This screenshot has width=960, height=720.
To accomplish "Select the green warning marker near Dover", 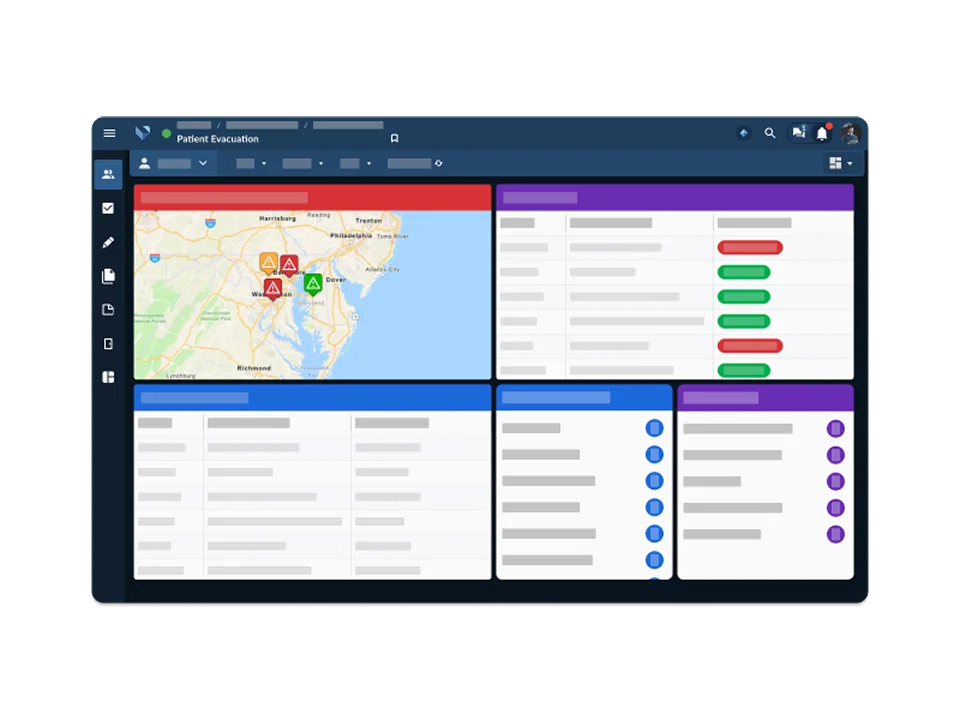I will click(313, 284).
